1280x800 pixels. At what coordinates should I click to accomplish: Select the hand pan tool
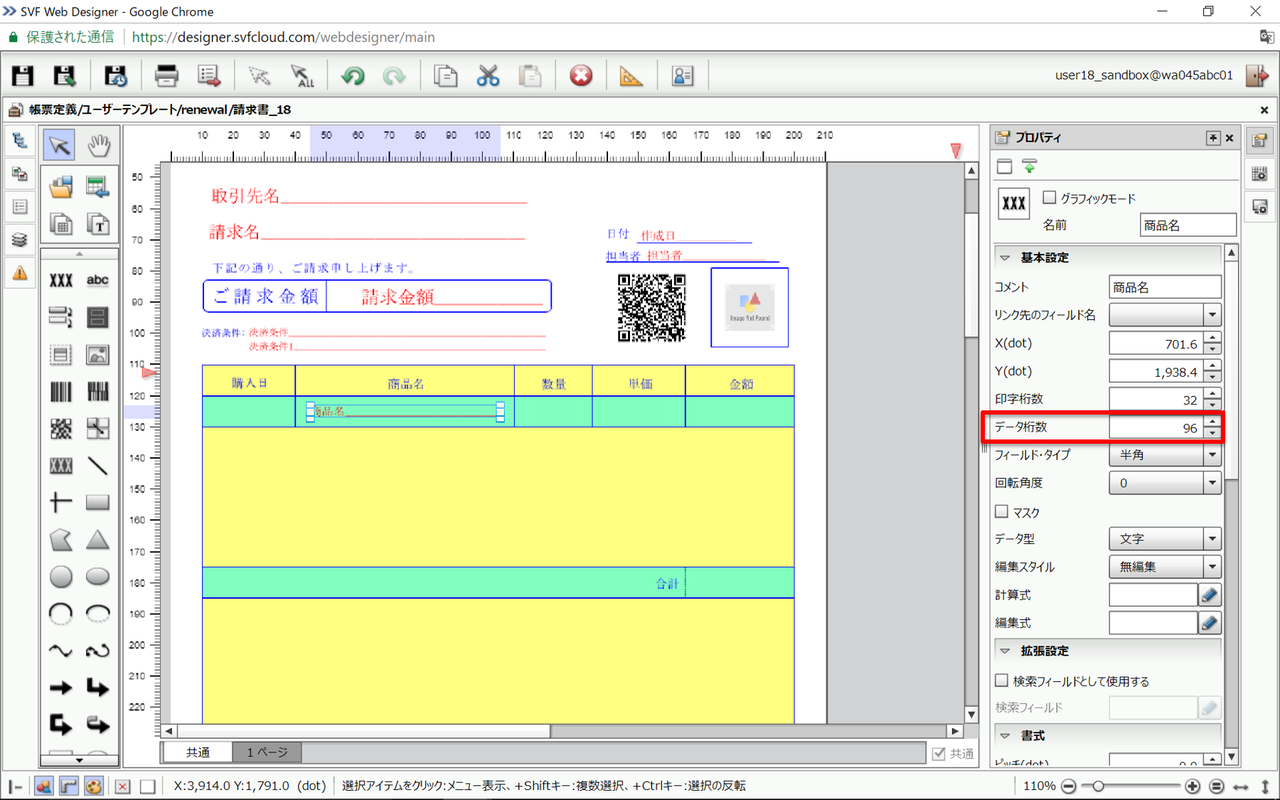(98, 146)
